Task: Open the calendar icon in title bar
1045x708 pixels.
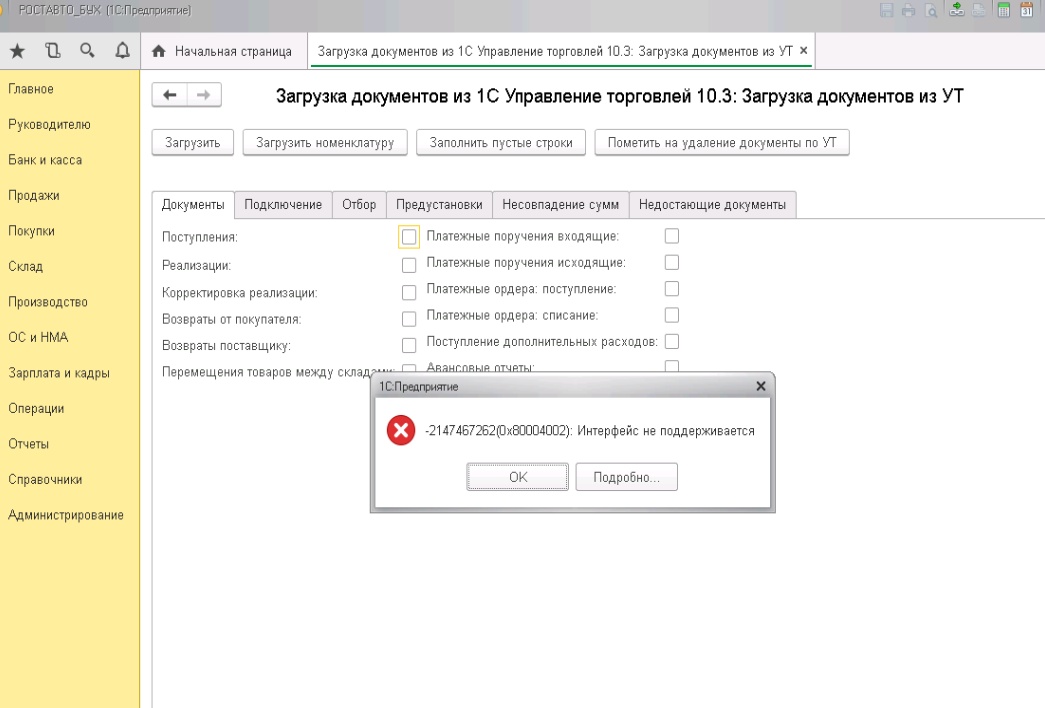Action: pos(1025,10)
